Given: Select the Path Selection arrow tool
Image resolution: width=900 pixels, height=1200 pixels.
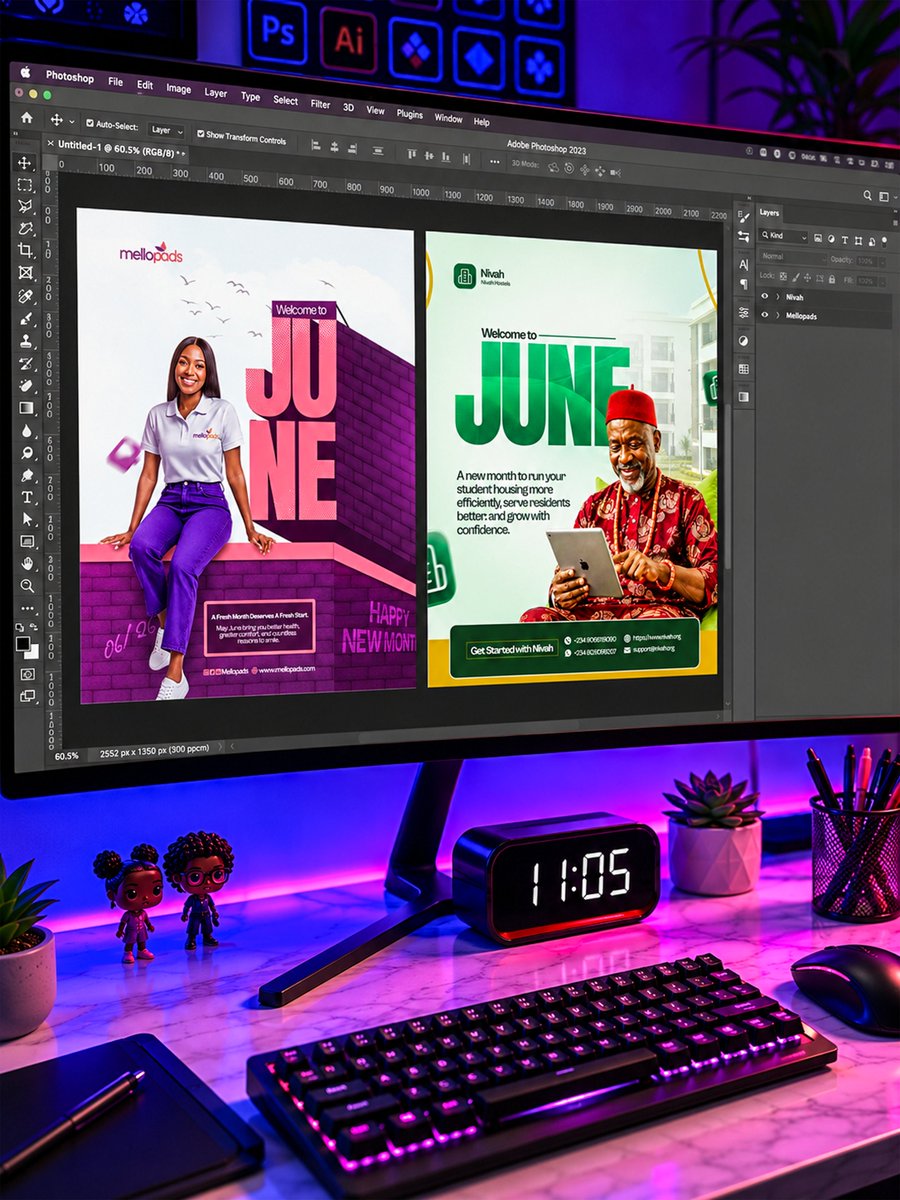Looking at the screenshot, I should [27, 519].
